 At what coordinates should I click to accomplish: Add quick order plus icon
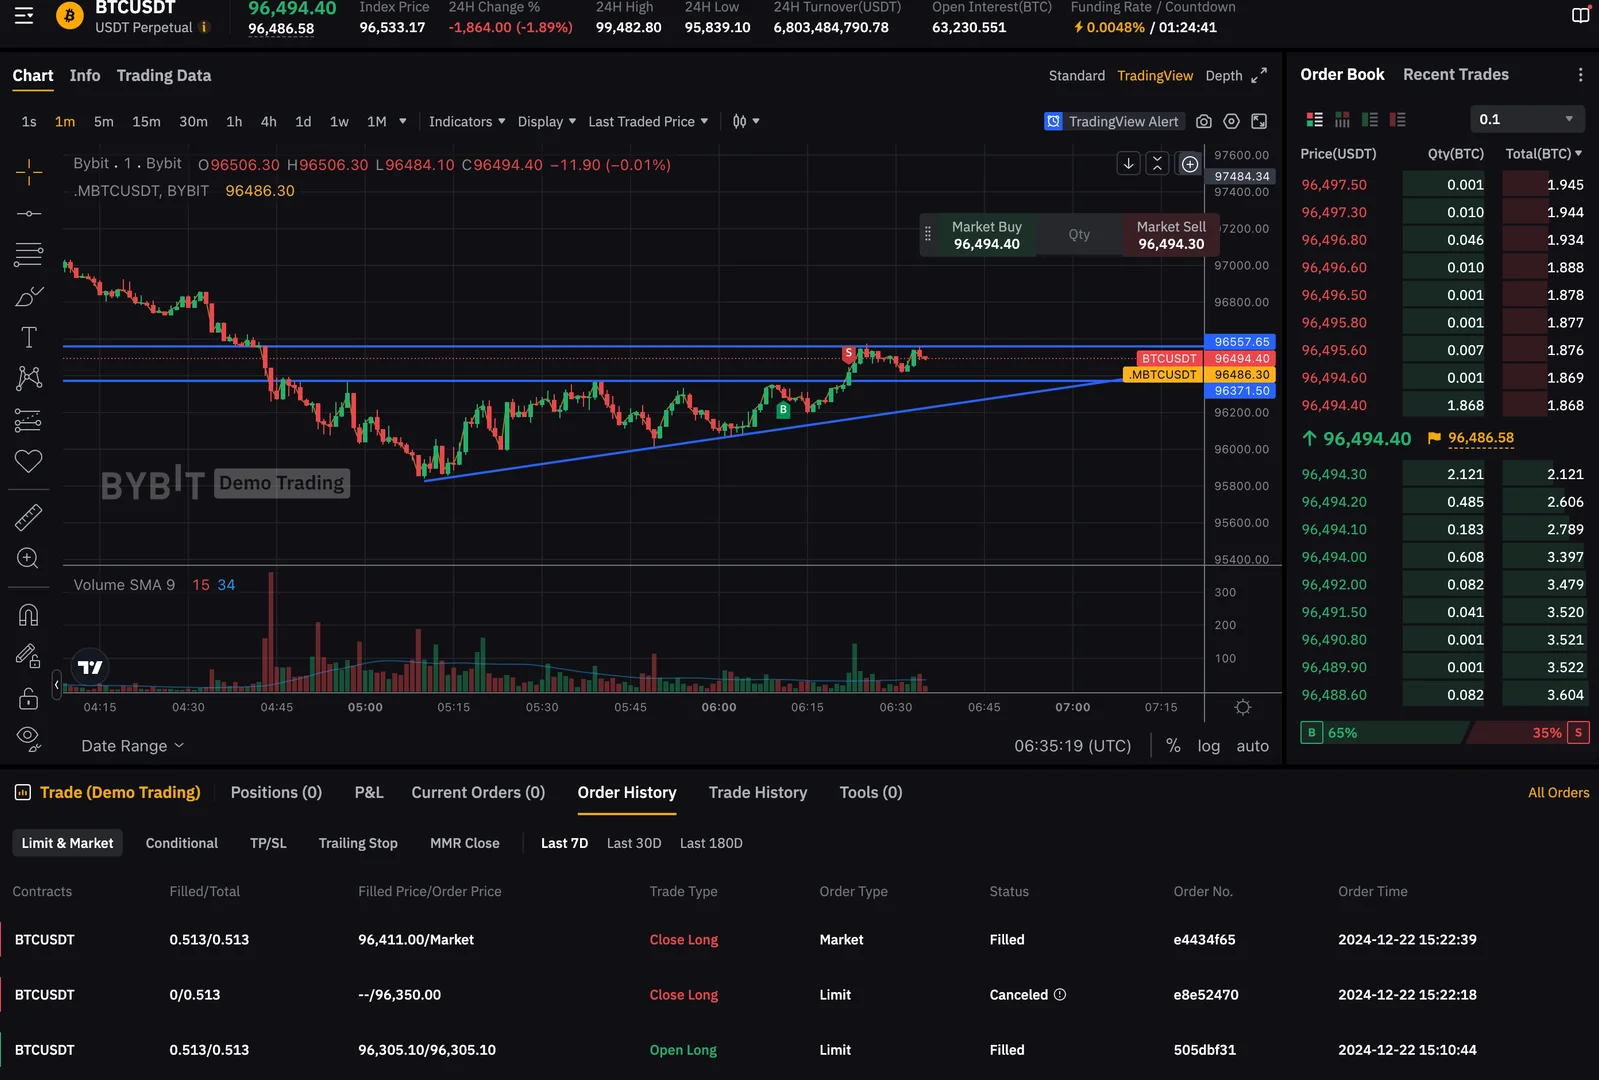pos(1190,164)
